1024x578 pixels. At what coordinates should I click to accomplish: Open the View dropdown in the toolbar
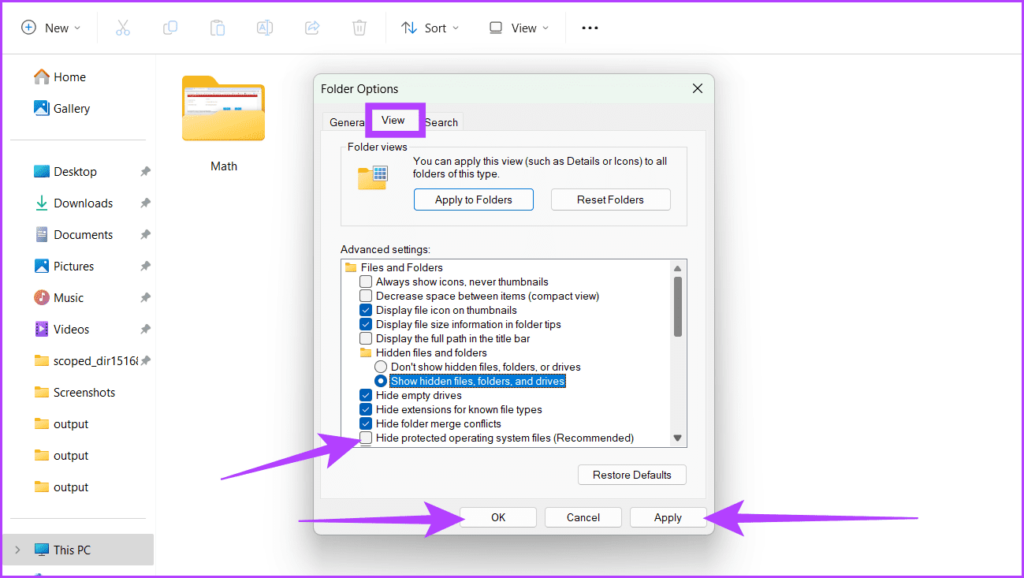[x=517, y=27]
